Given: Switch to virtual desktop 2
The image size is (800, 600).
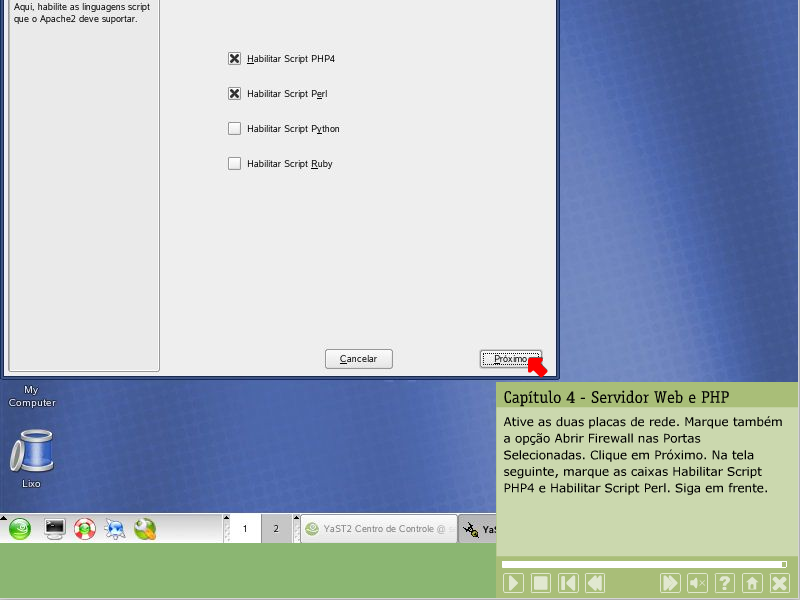Looking at the screenshot, I should (x=275, y=529).
